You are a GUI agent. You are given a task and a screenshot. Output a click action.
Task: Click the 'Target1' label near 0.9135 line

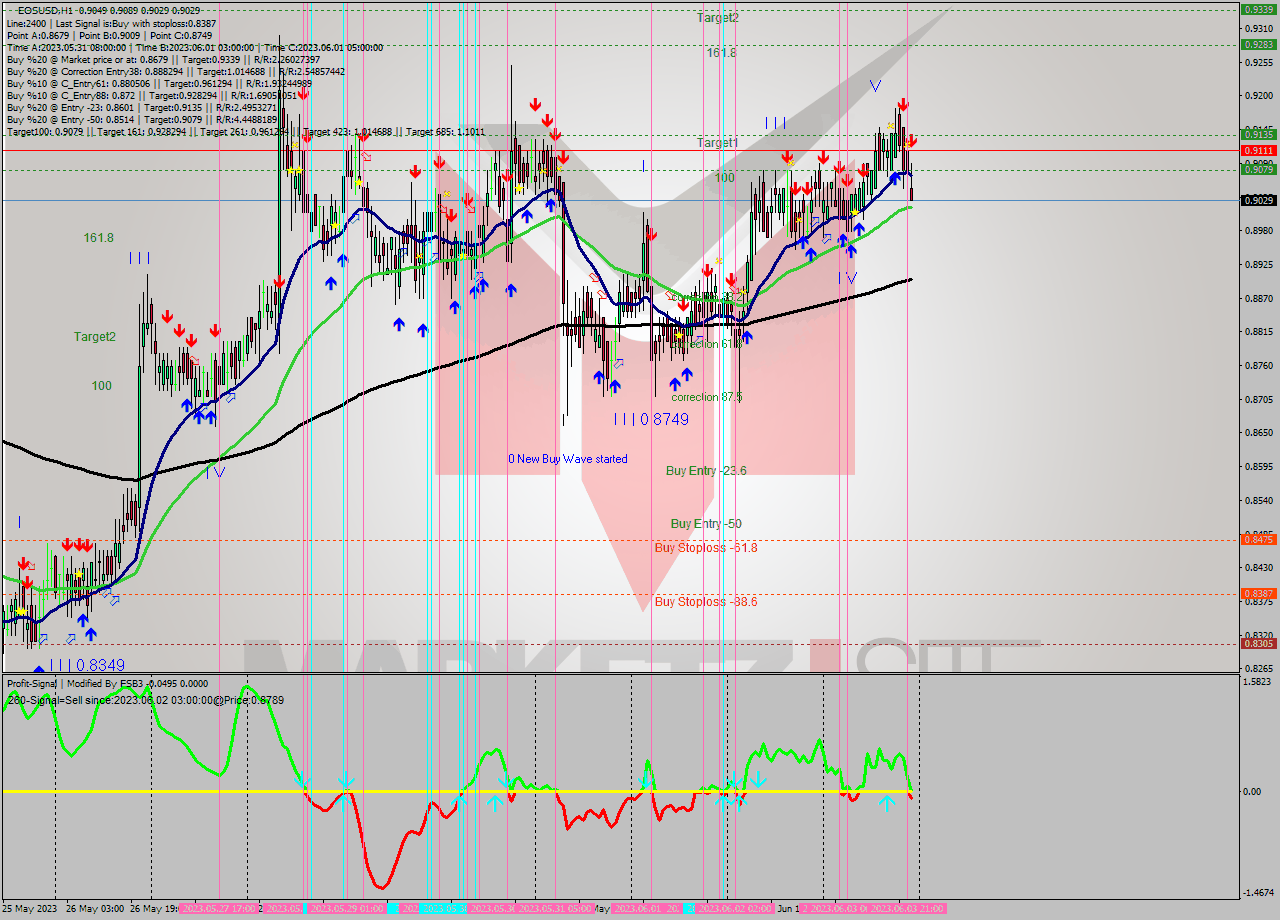[x=718, y=143]
